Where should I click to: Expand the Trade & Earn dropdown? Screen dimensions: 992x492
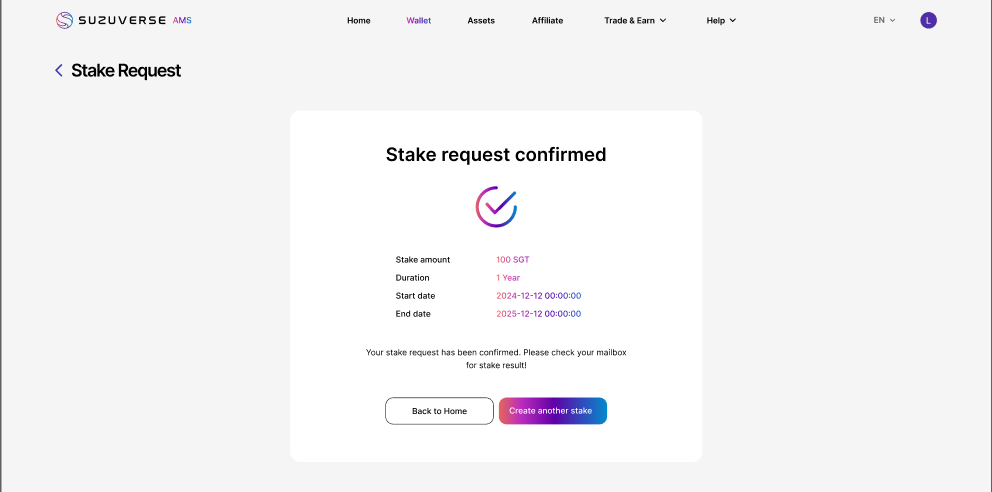635,20
